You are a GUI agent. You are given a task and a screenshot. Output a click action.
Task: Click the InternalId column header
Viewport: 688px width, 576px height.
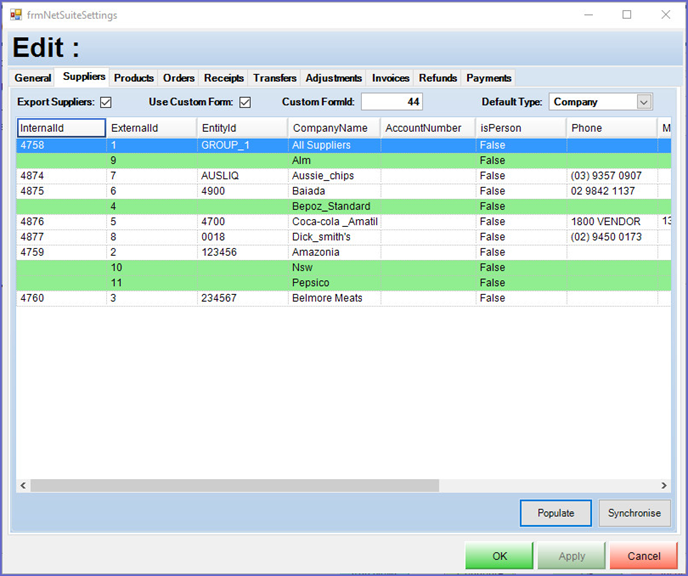tap(61, 128)
